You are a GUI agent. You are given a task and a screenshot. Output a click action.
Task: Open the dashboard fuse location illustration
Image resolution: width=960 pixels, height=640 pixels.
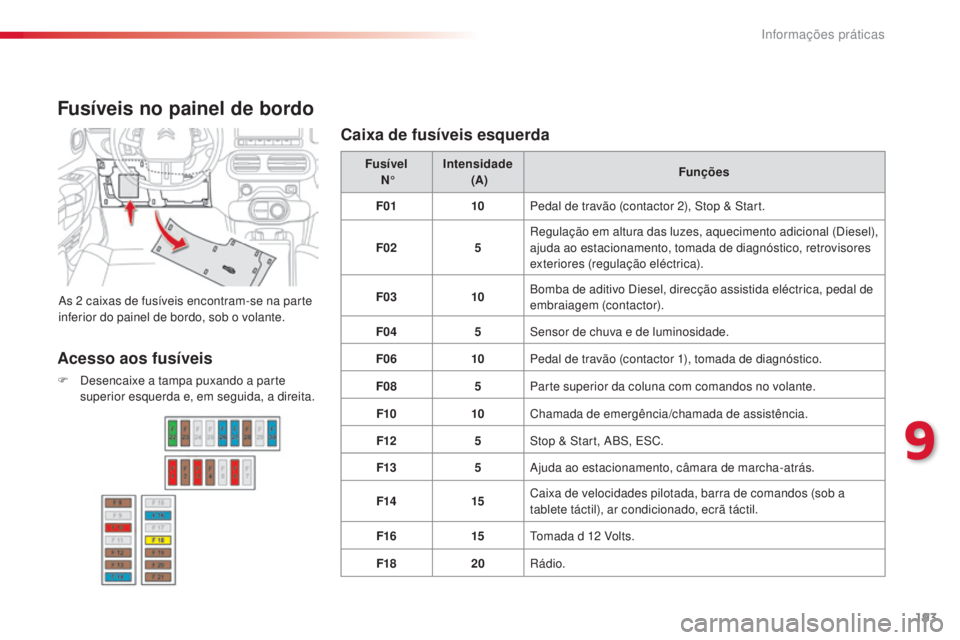[x=188, y=207]
